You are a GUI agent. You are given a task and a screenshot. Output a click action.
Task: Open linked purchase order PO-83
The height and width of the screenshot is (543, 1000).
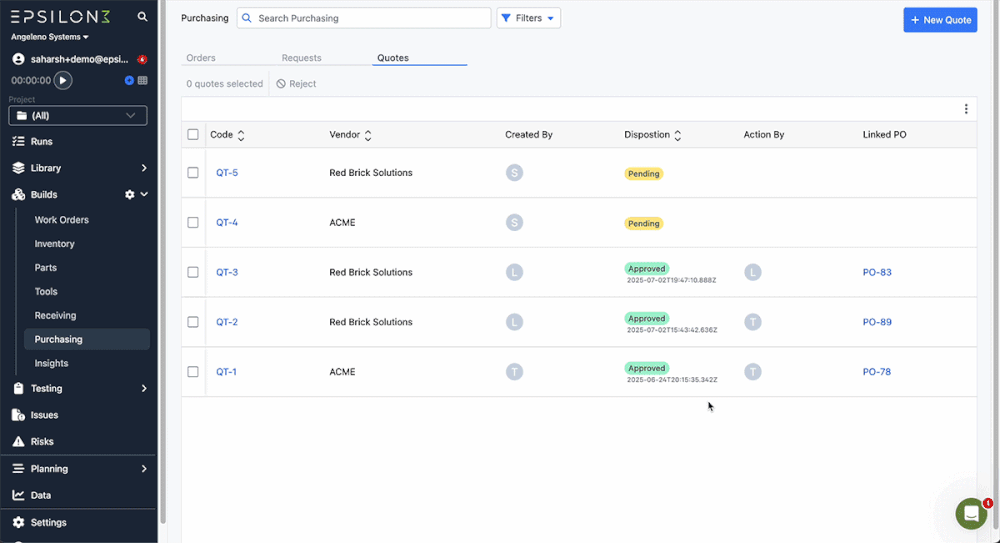(x=877, y=272)
